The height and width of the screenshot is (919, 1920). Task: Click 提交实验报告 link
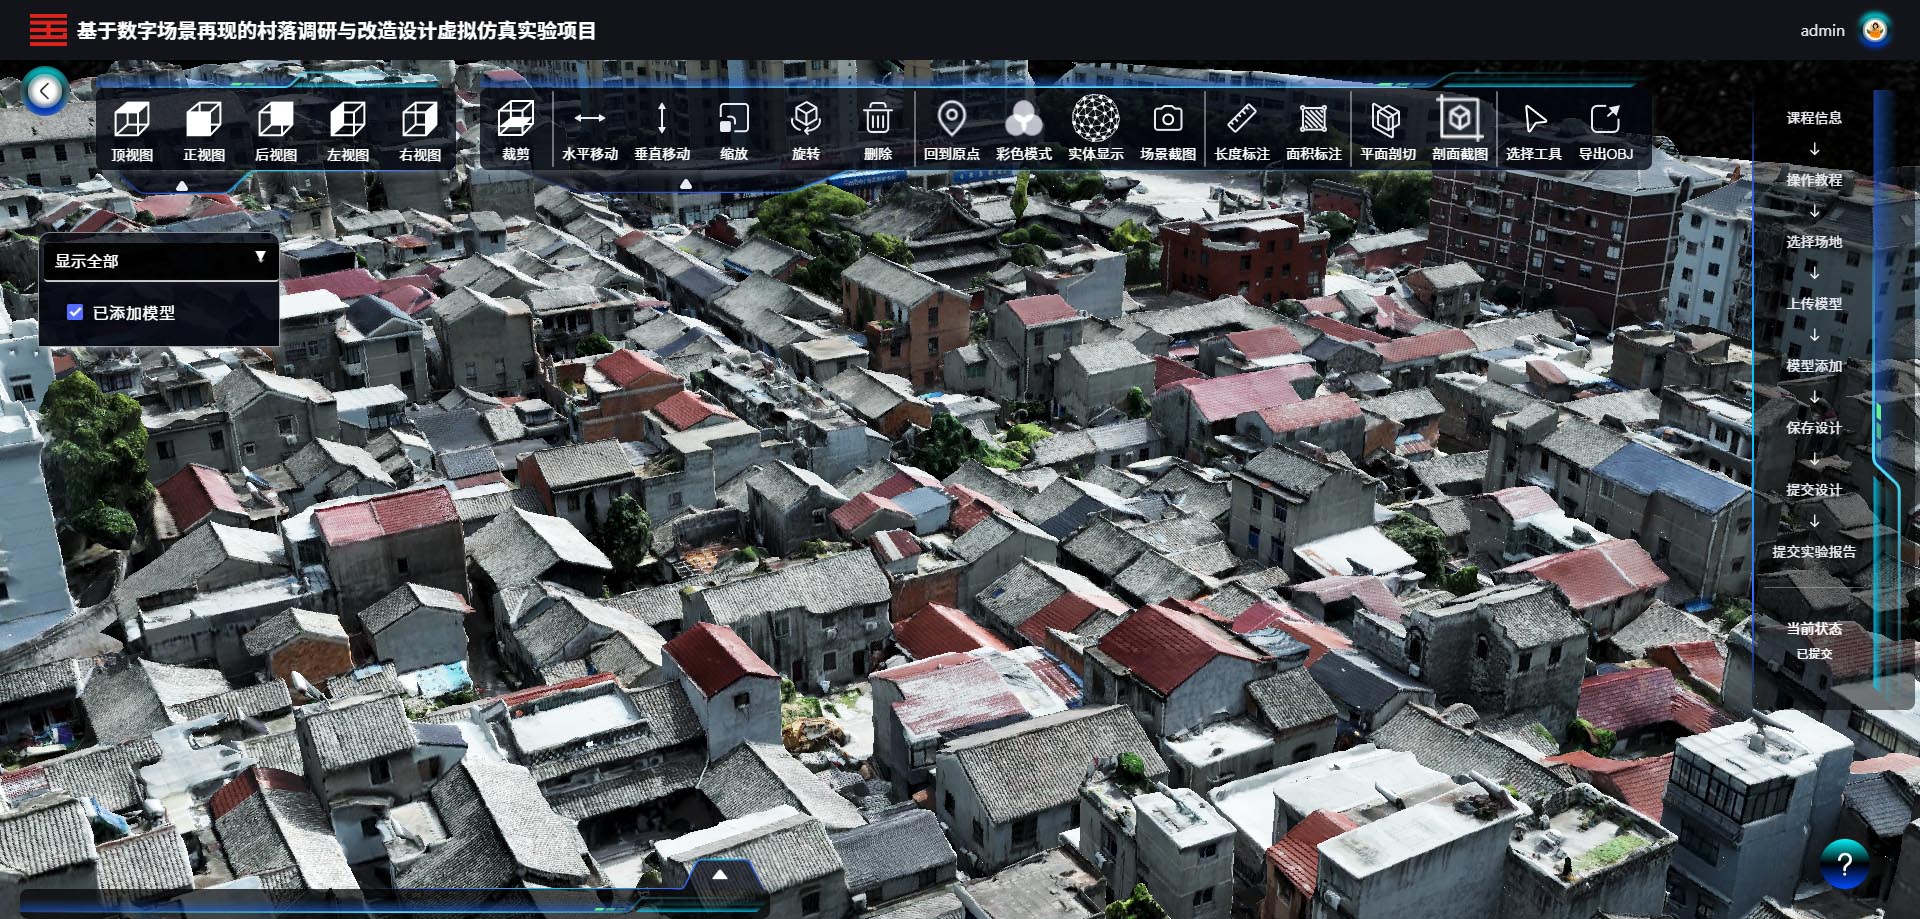point(1814,552)
